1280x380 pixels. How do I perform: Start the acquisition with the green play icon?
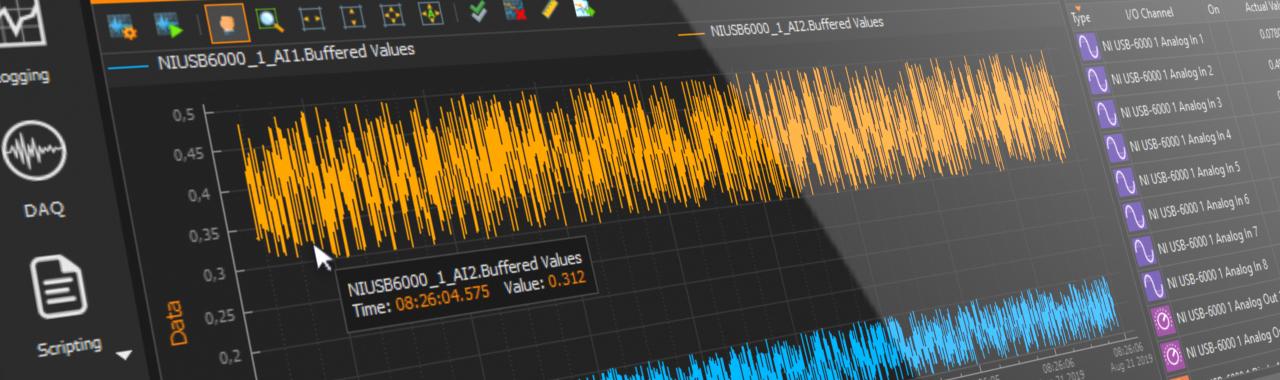pos(168,25)
